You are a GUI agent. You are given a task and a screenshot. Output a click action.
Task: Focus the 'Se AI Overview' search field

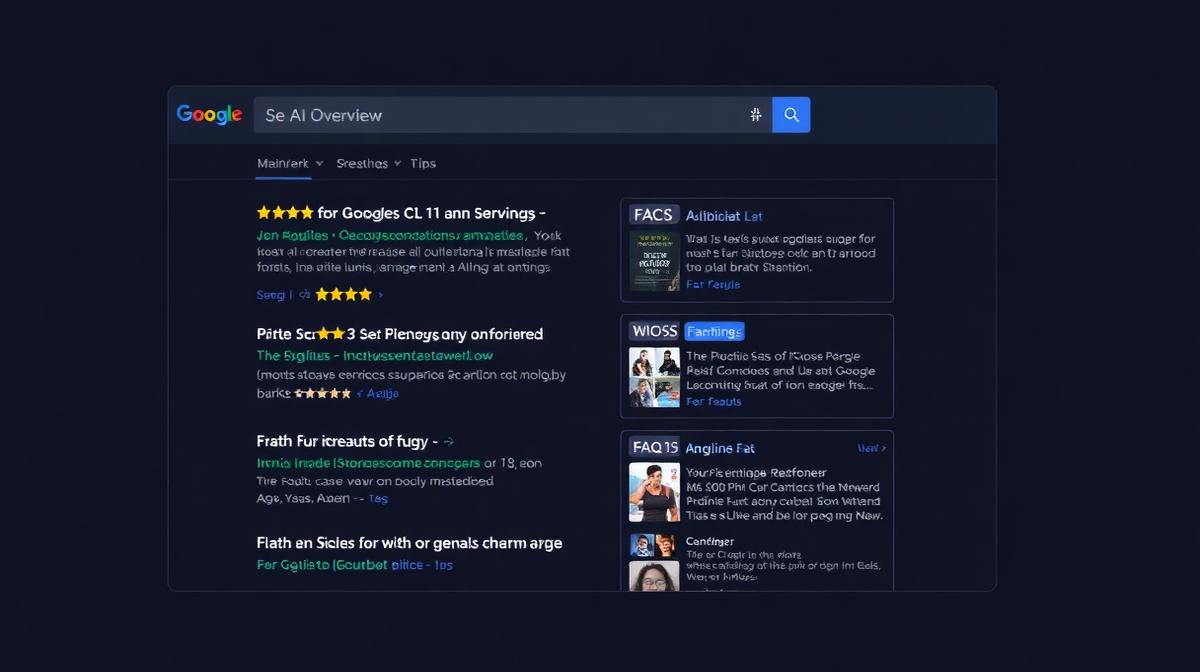513,115
